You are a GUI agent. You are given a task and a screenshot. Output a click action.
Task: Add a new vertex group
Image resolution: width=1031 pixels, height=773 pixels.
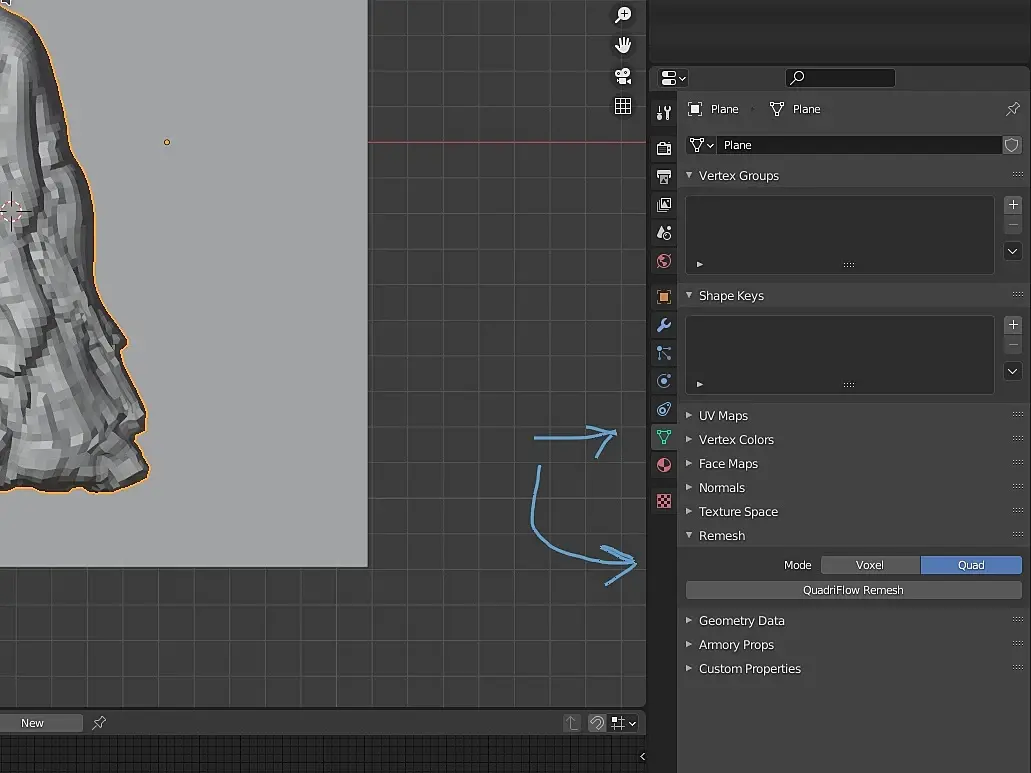point(1013,205)
